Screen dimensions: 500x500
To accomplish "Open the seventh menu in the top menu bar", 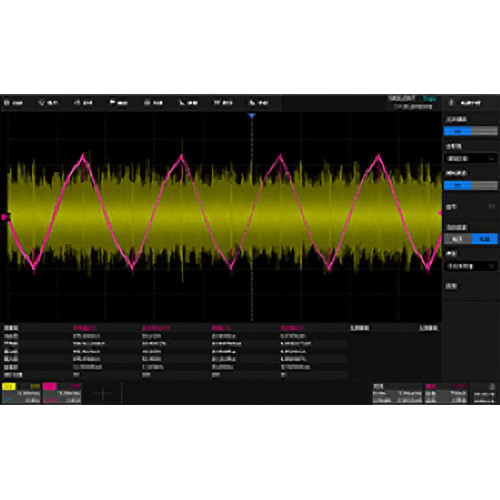I will pyautogui.click(x=223, y=103).
